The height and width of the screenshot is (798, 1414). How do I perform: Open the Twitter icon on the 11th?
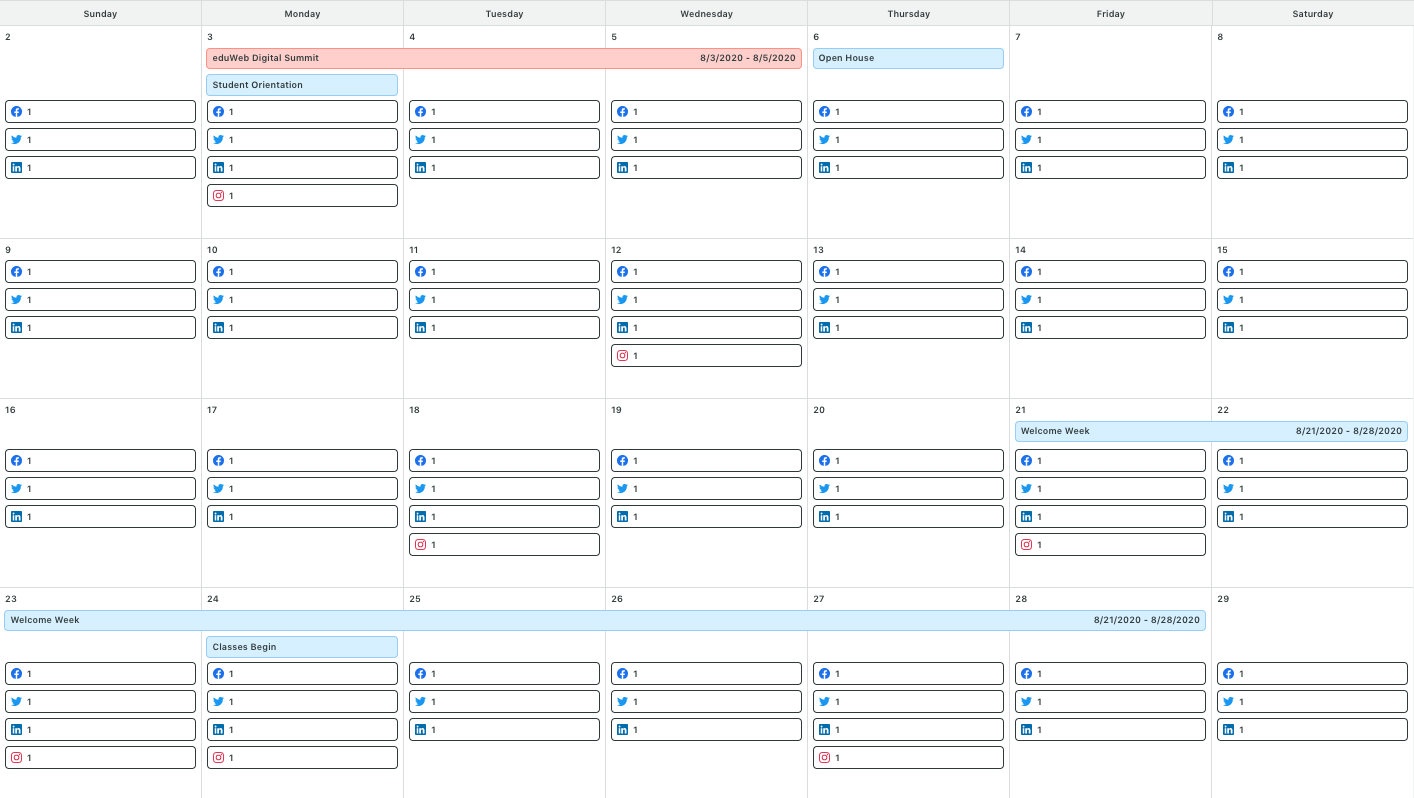420,300
